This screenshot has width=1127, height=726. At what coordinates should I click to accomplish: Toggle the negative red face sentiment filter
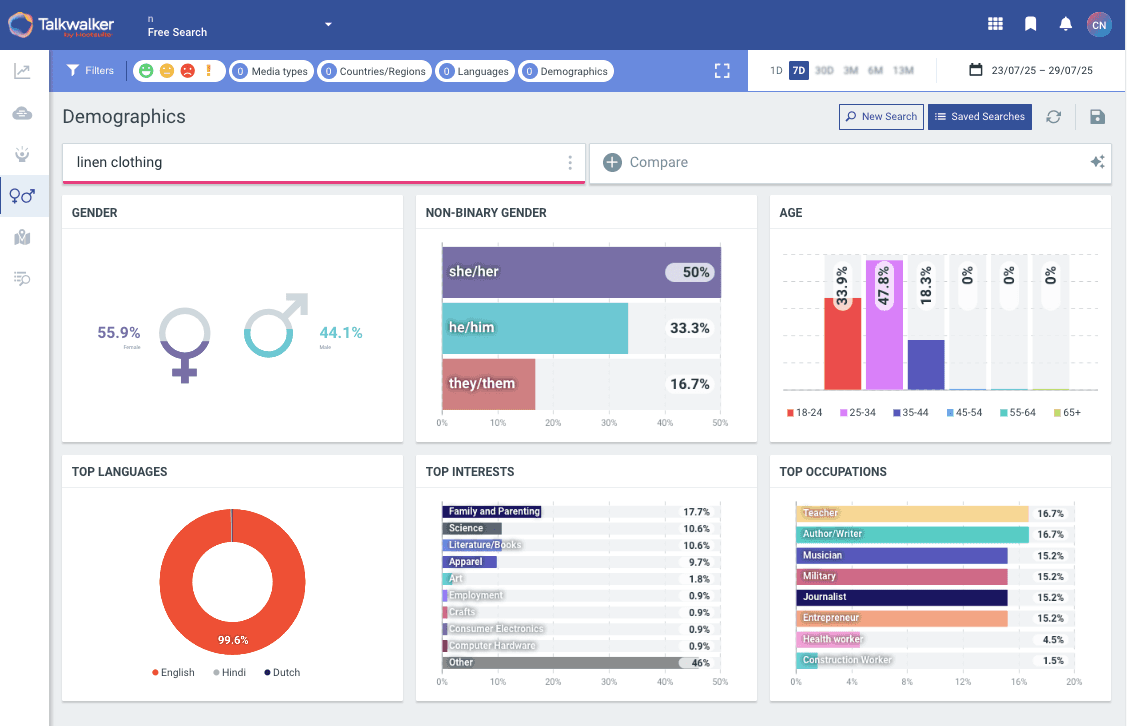[187, 71]
